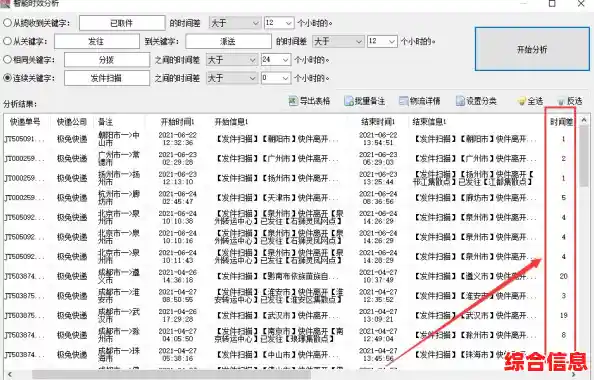Click 全选 select all
Screen dimensions: 594x380
pos(530,101)
